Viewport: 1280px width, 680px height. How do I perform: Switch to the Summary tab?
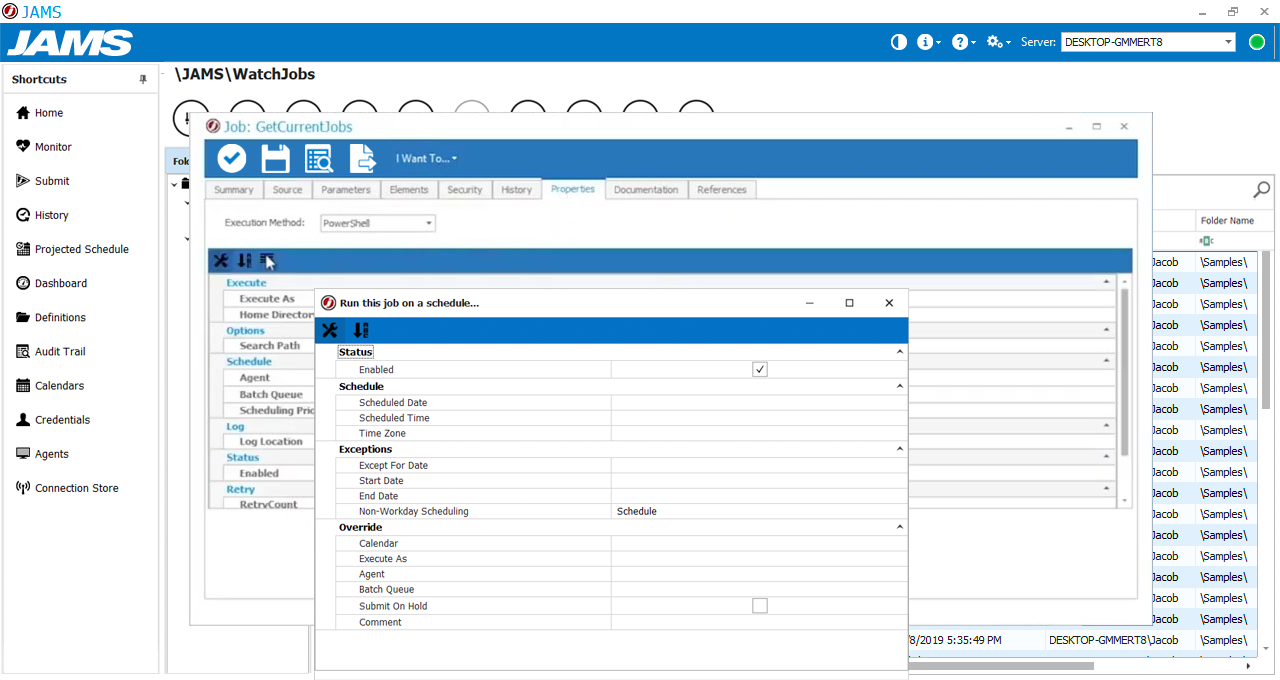point(234,189)
